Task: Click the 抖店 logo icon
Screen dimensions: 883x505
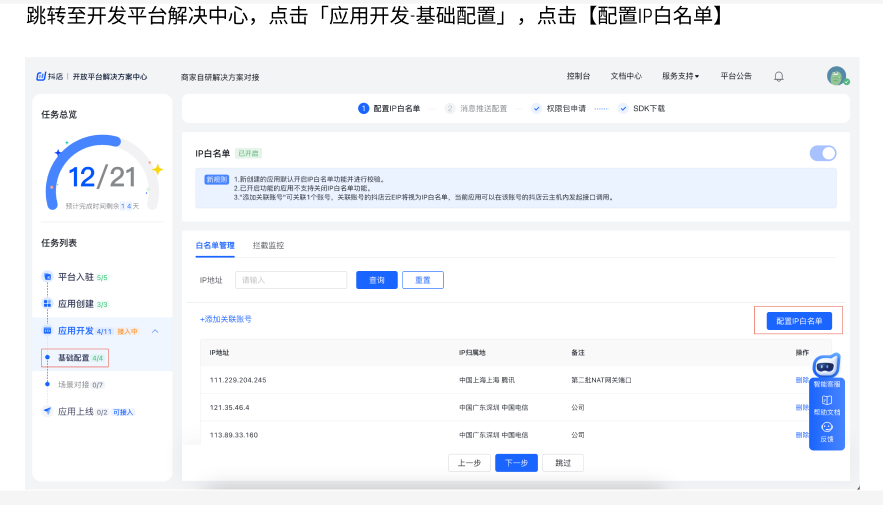Action: pyautogui.click(x=41, y=77)
